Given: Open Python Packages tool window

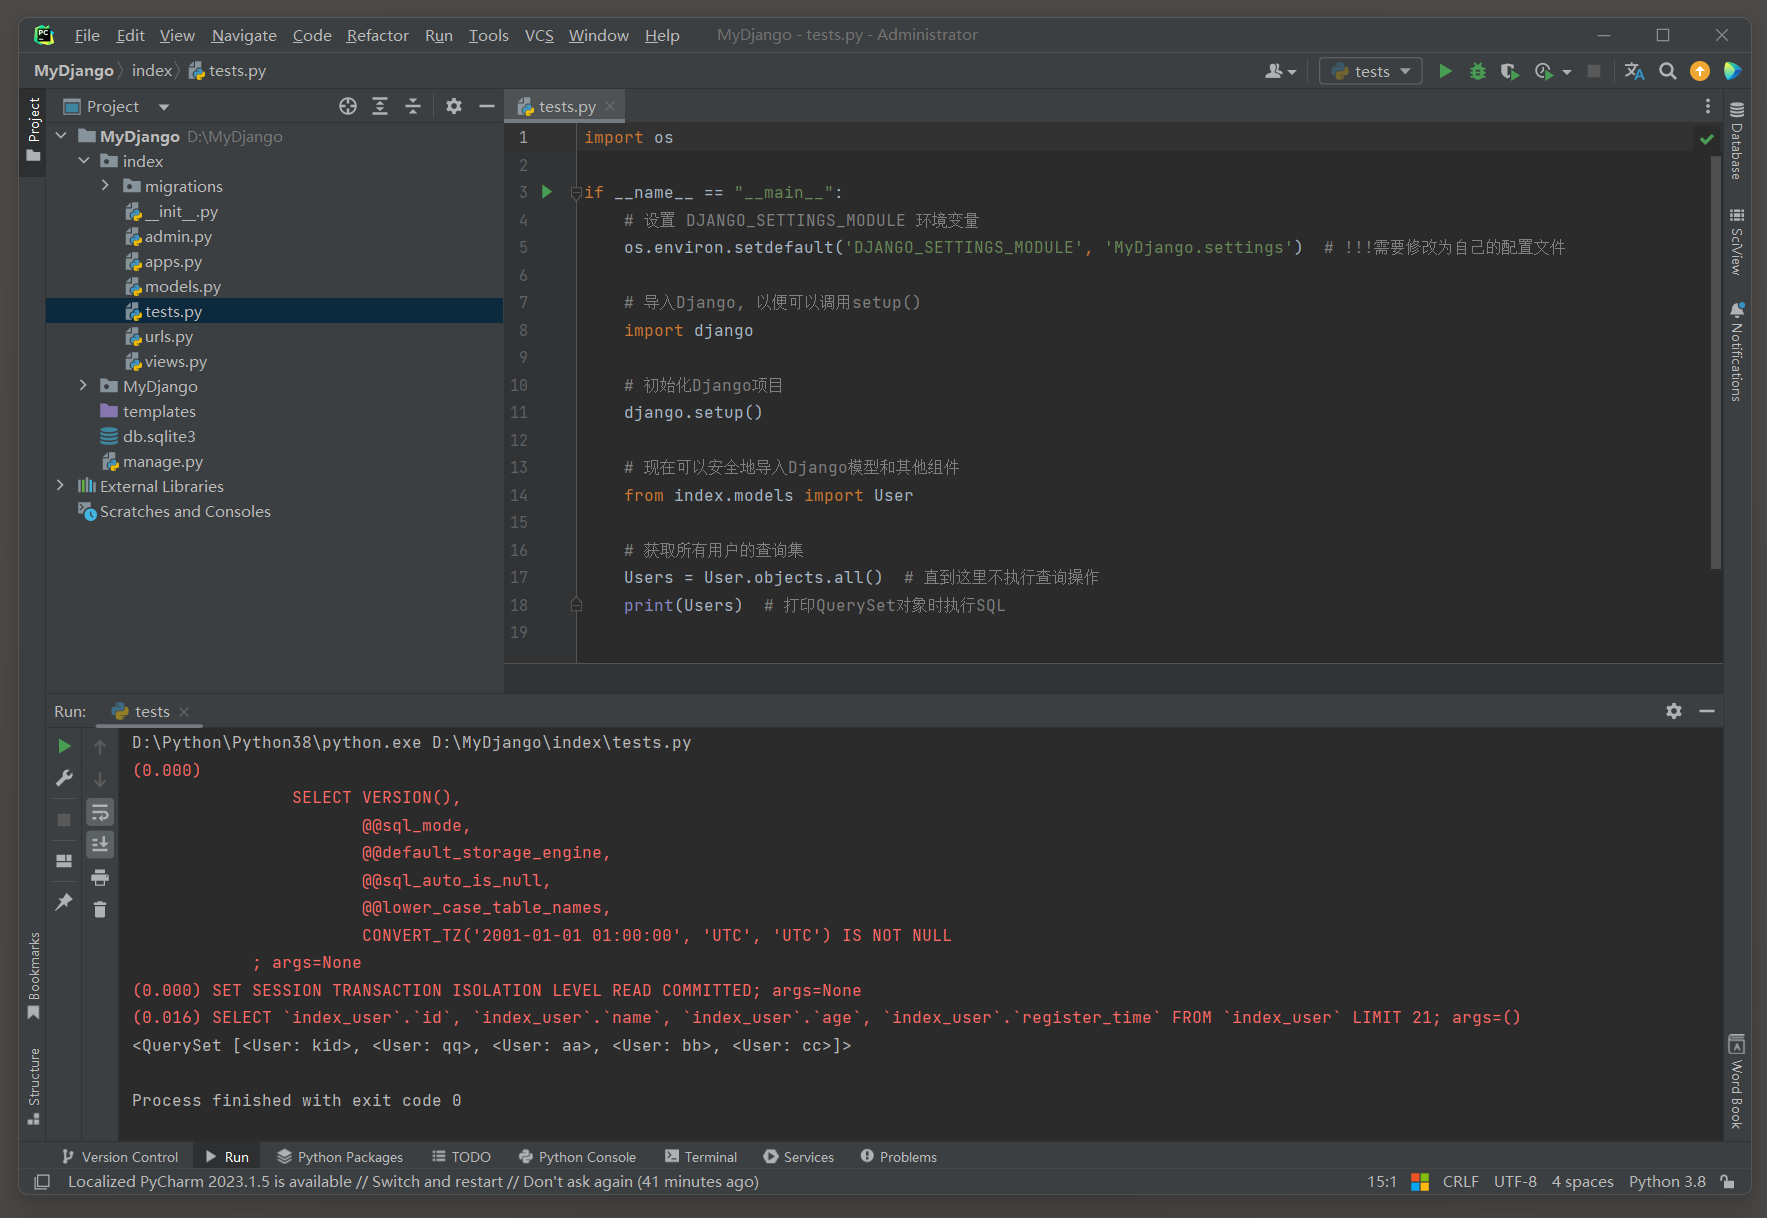Looking at the screenshot, I should (340, 1157).
